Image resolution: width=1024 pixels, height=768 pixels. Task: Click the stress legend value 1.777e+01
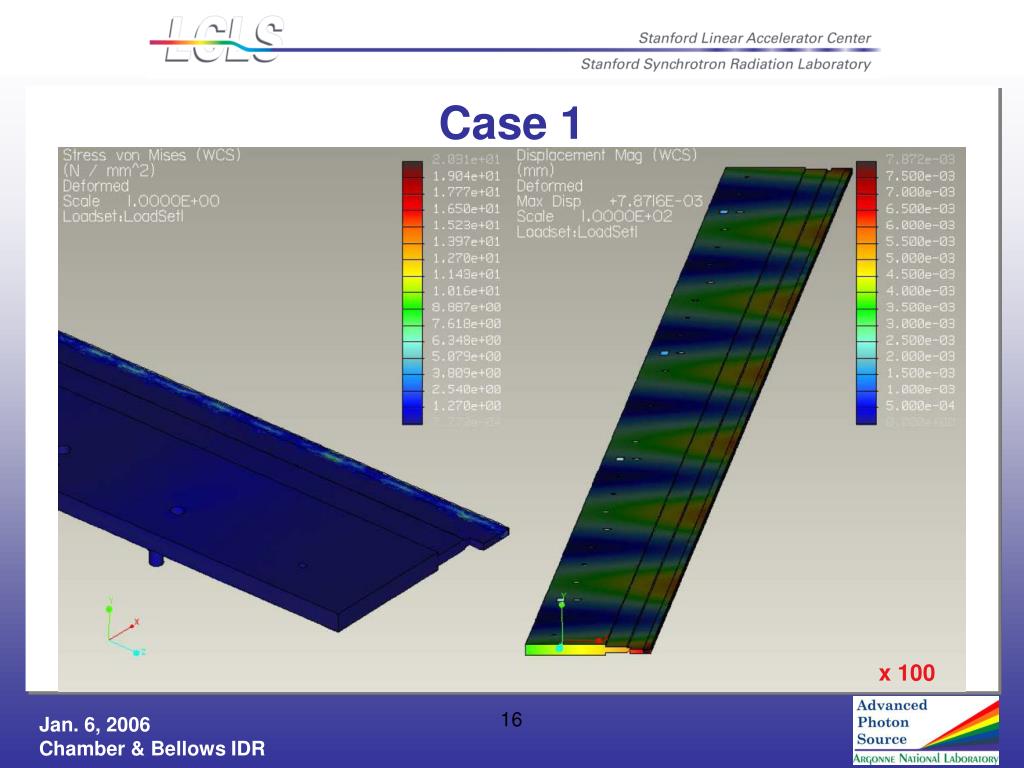(466, 193)
